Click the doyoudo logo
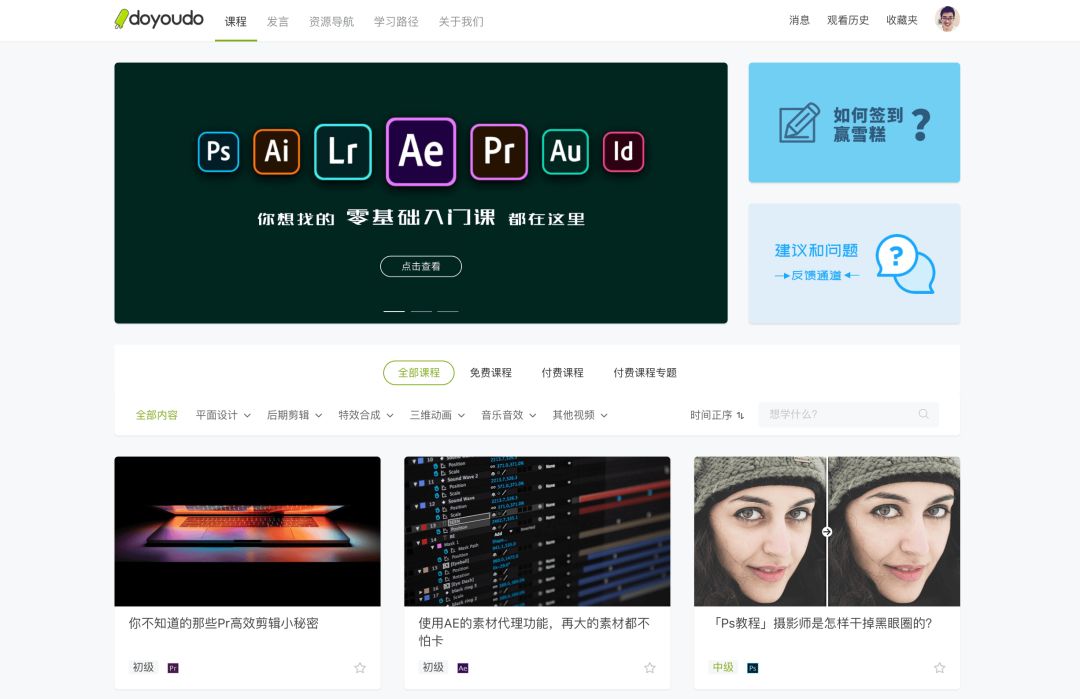 (x=159, y=19)
